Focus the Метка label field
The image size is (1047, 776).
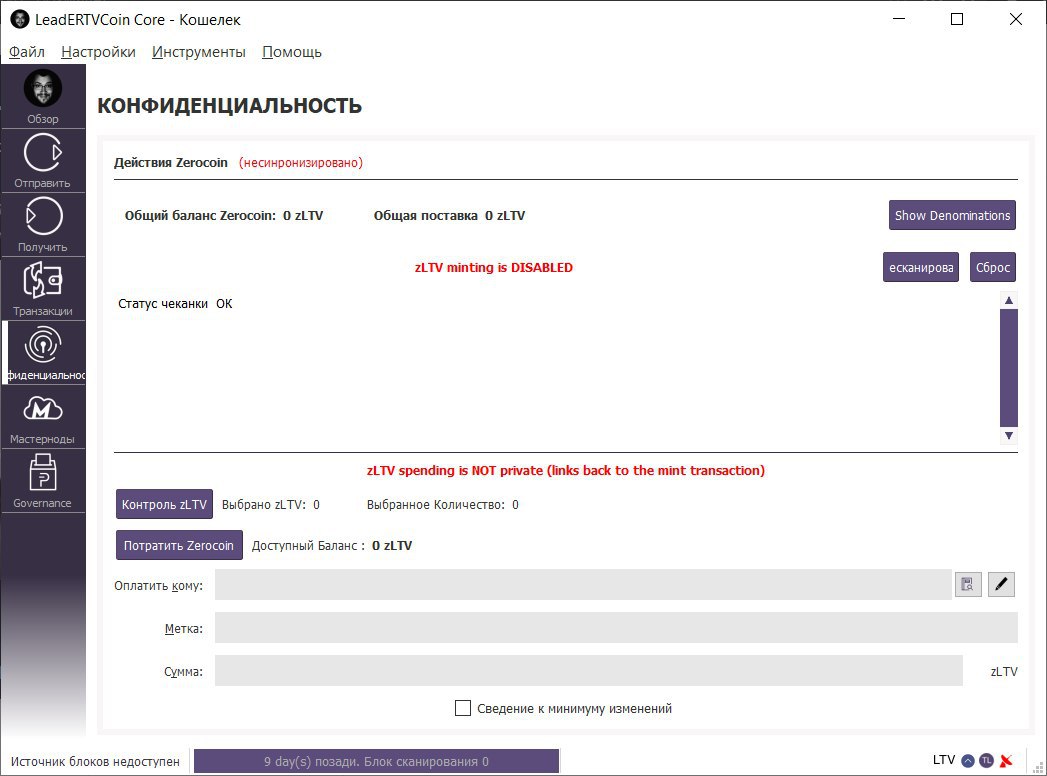point(616,628)
